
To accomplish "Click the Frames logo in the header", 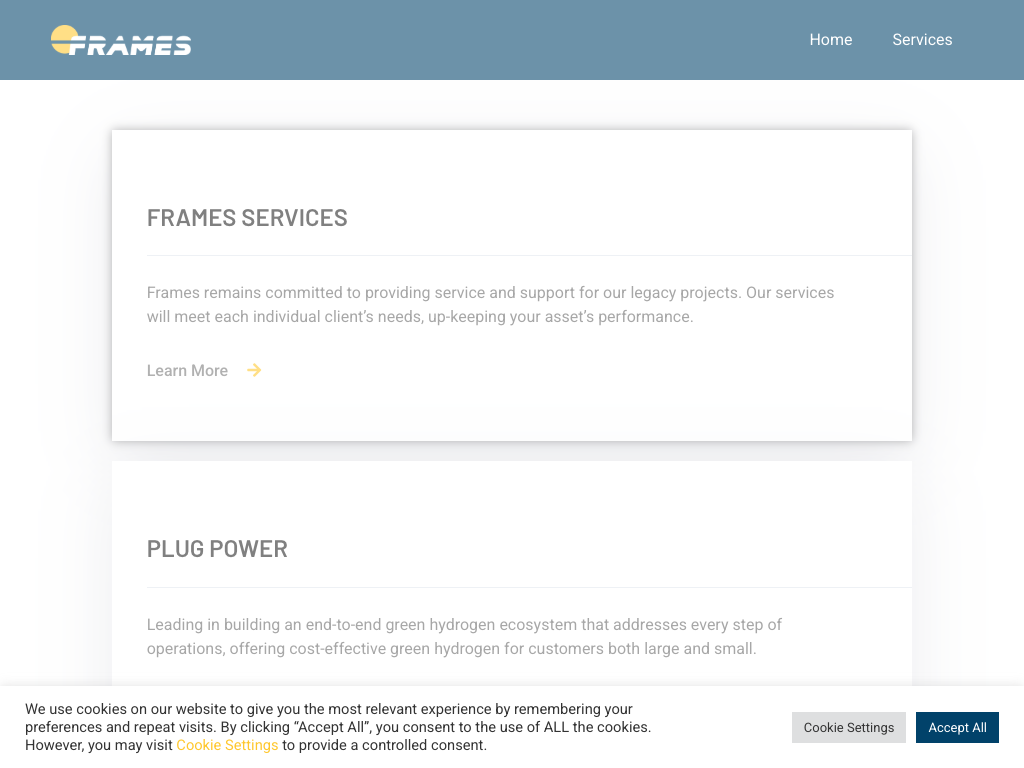I will point(122,41).
